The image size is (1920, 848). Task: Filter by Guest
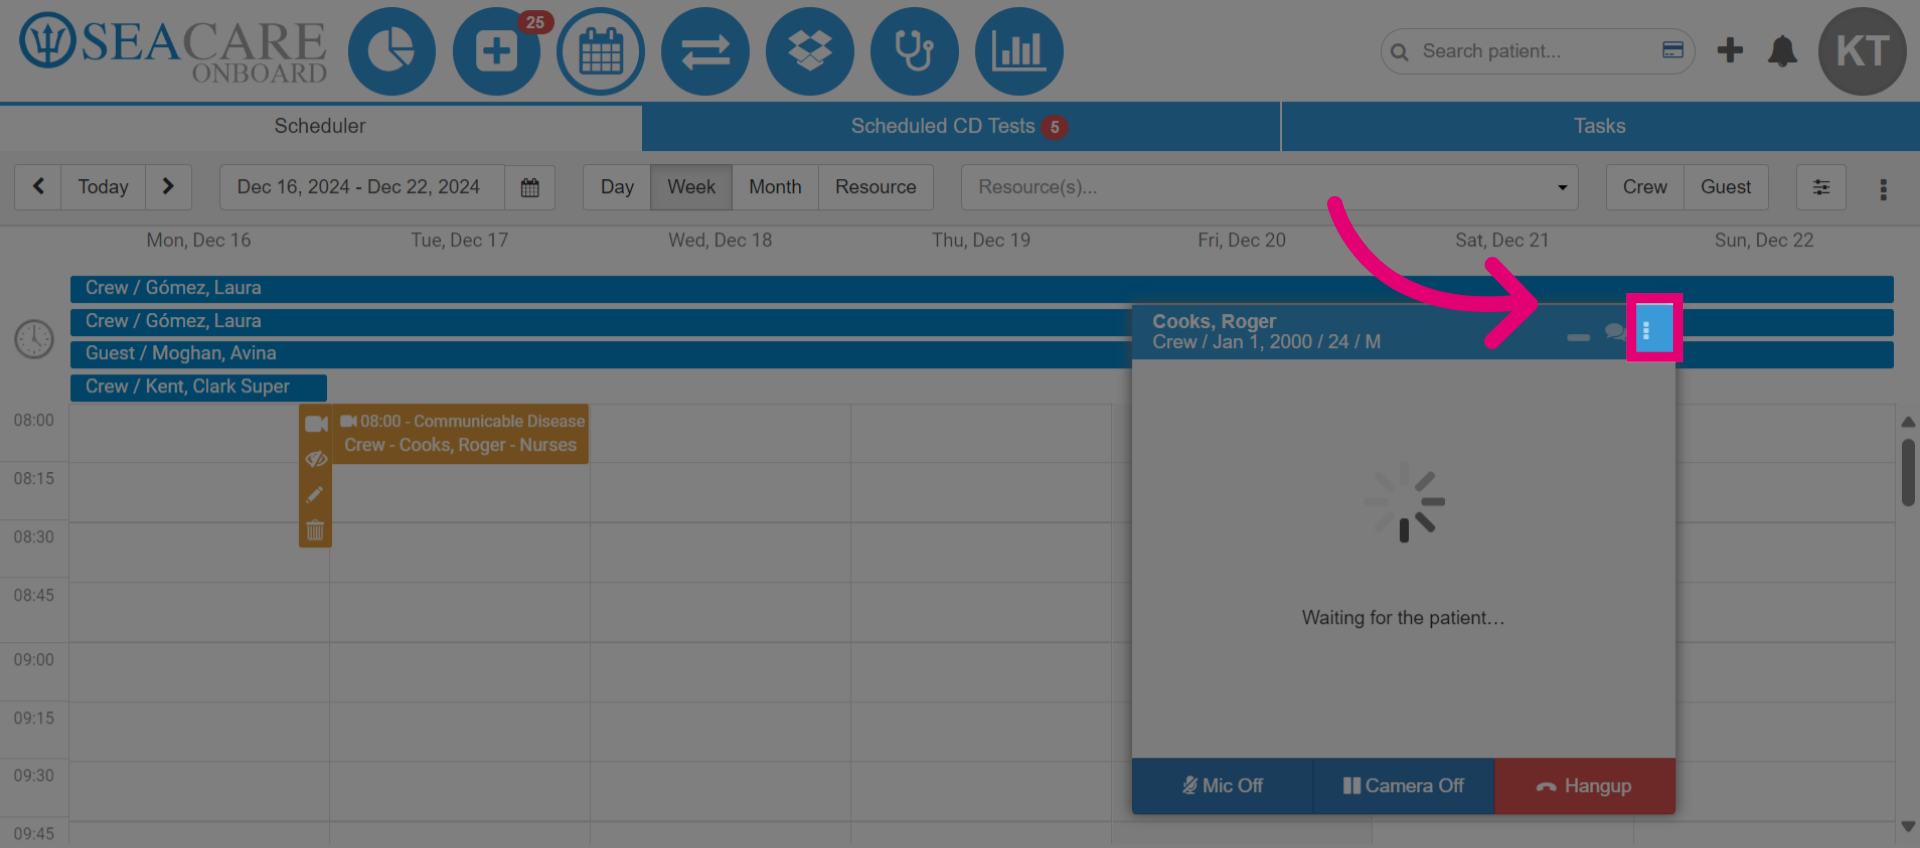coord(1726,187)
